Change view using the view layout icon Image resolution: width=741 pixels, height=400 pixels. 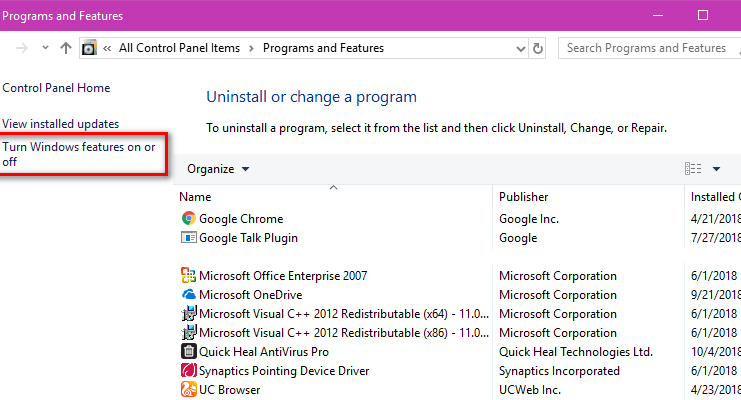[x=693, y=168]
